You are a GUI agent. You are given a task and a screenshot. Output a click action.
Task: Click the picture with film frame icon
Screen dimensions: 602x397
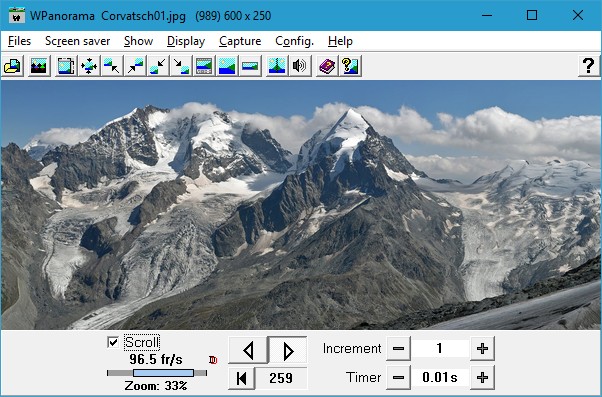click(x=66, y=66)
